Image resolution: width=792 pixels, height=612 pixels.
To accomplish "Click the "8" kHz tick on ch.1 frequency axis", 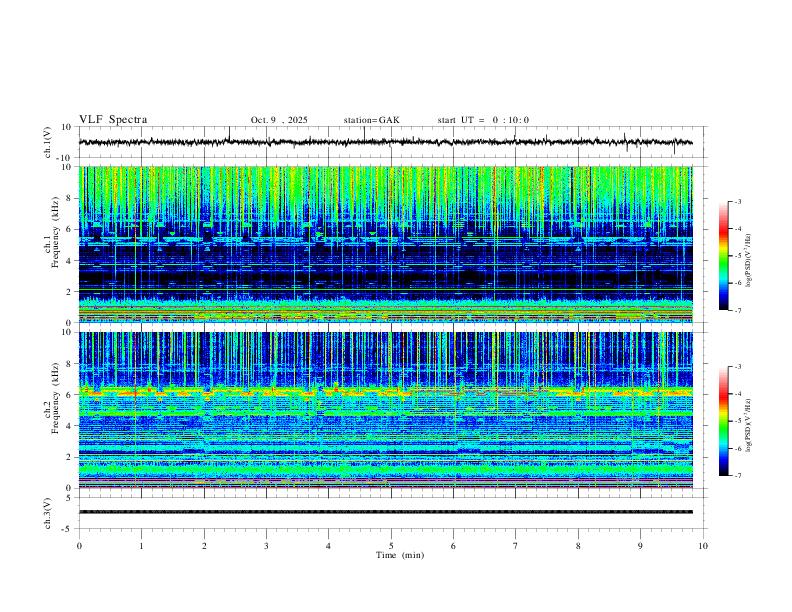I will pyautogui.click(x=70, y=198).
